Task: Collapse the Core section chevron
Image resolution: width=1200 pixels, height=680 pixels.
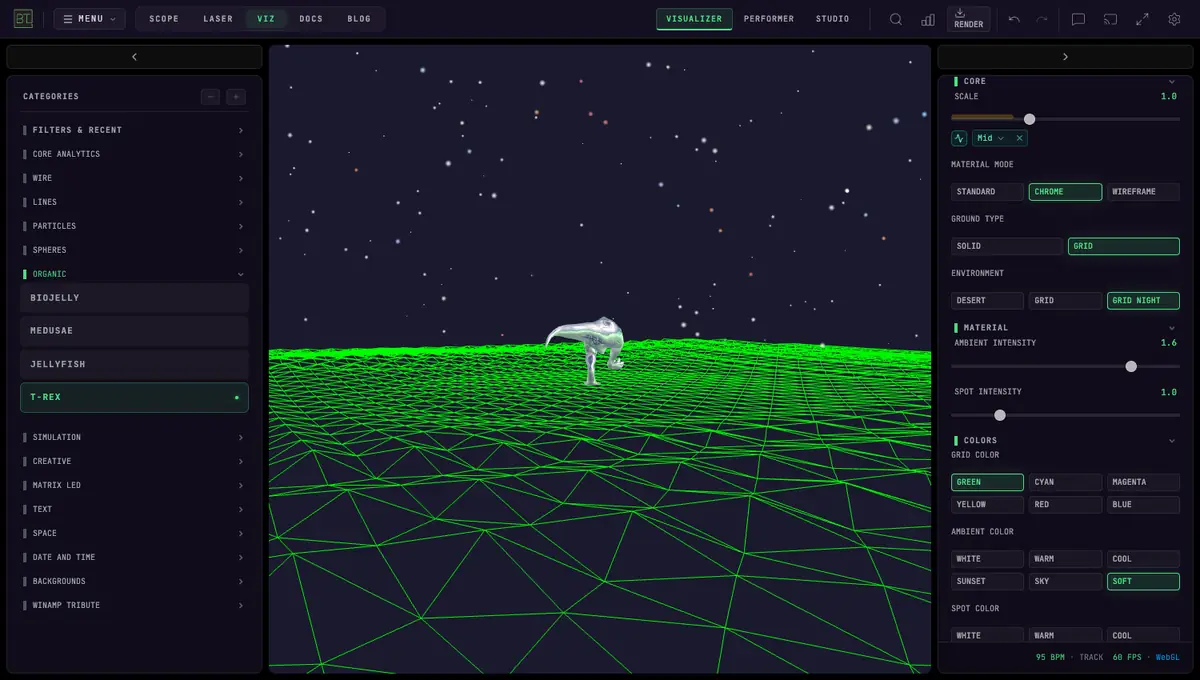Action: click(1172, 81)
